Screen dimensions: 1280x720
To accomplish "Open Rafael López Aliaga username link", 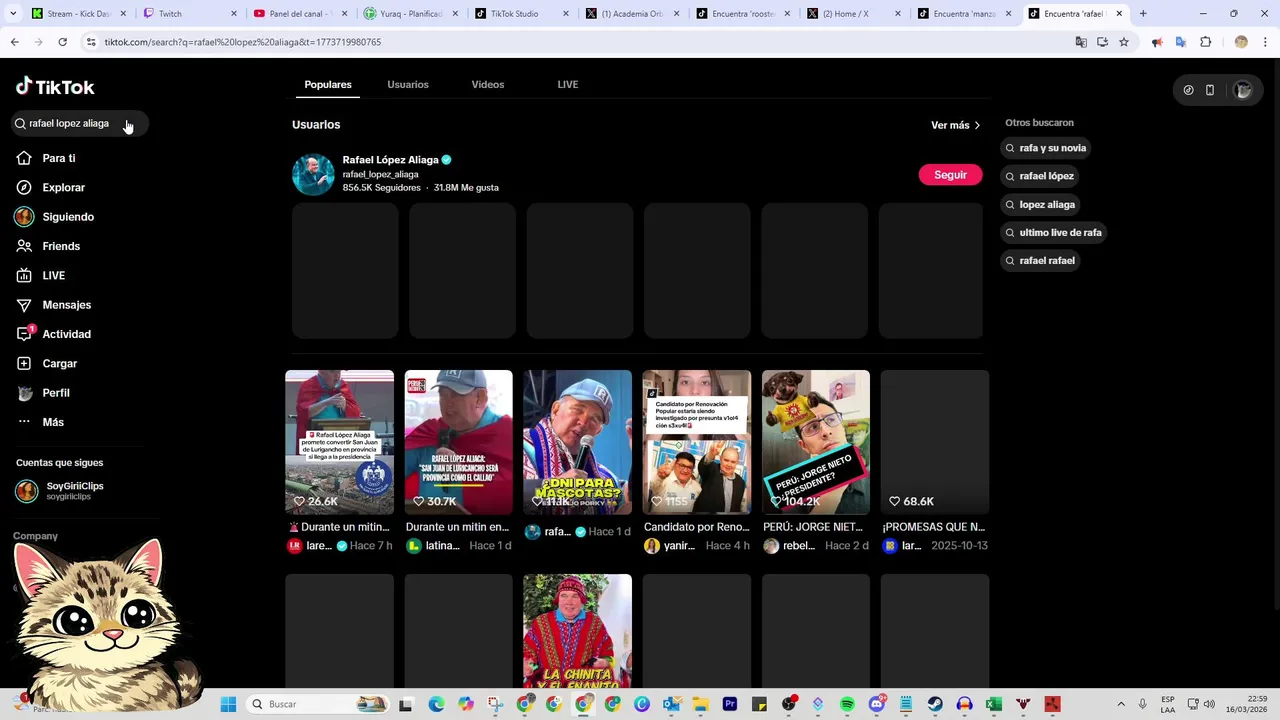I will click(380, 174).
